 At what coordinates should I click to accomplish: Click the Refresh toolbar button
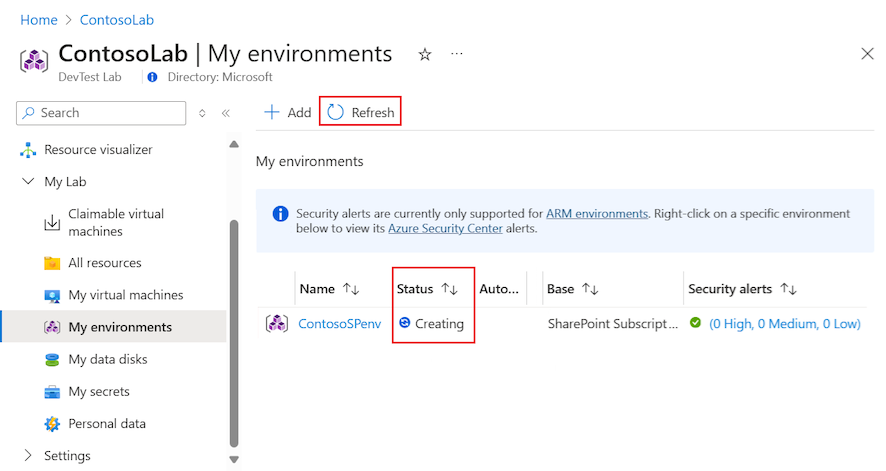click(361, 112)
